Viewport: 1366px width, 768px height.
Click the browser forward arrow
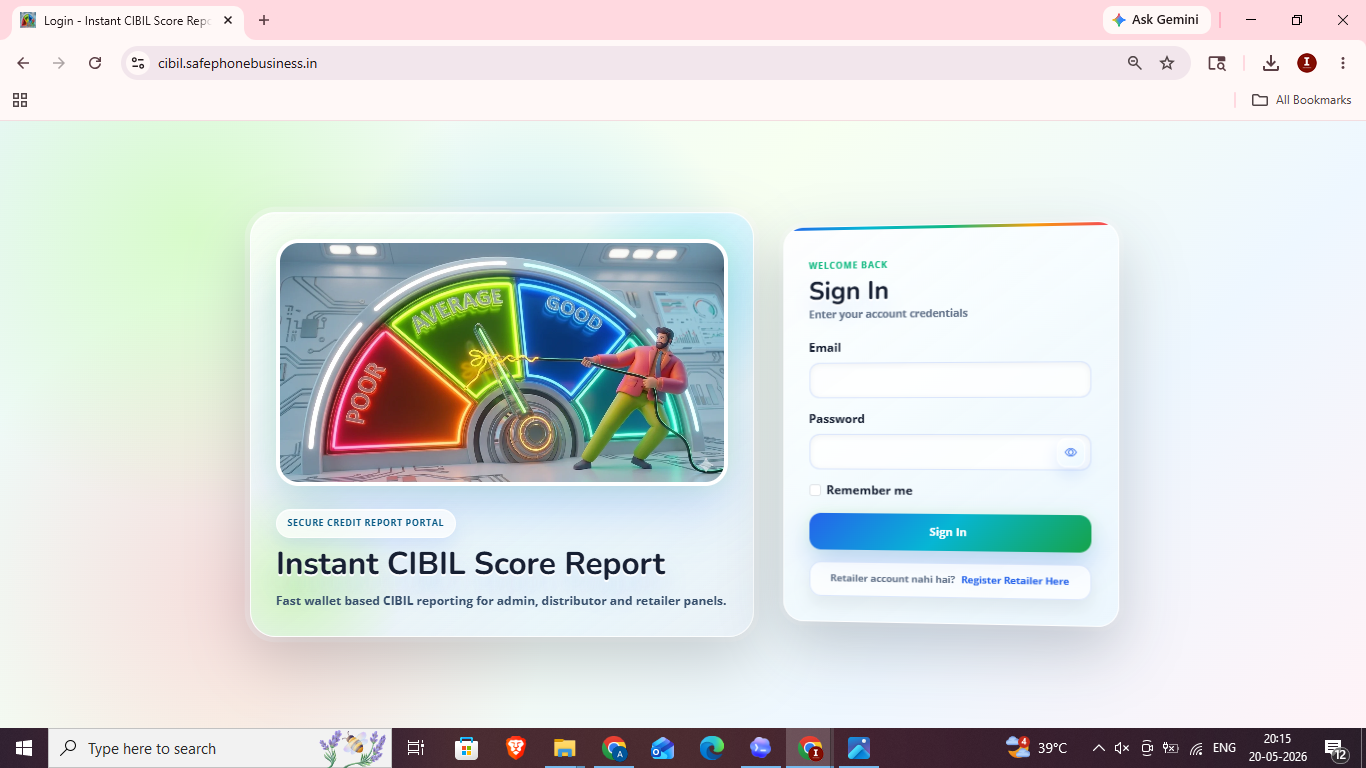pos(59,63)
